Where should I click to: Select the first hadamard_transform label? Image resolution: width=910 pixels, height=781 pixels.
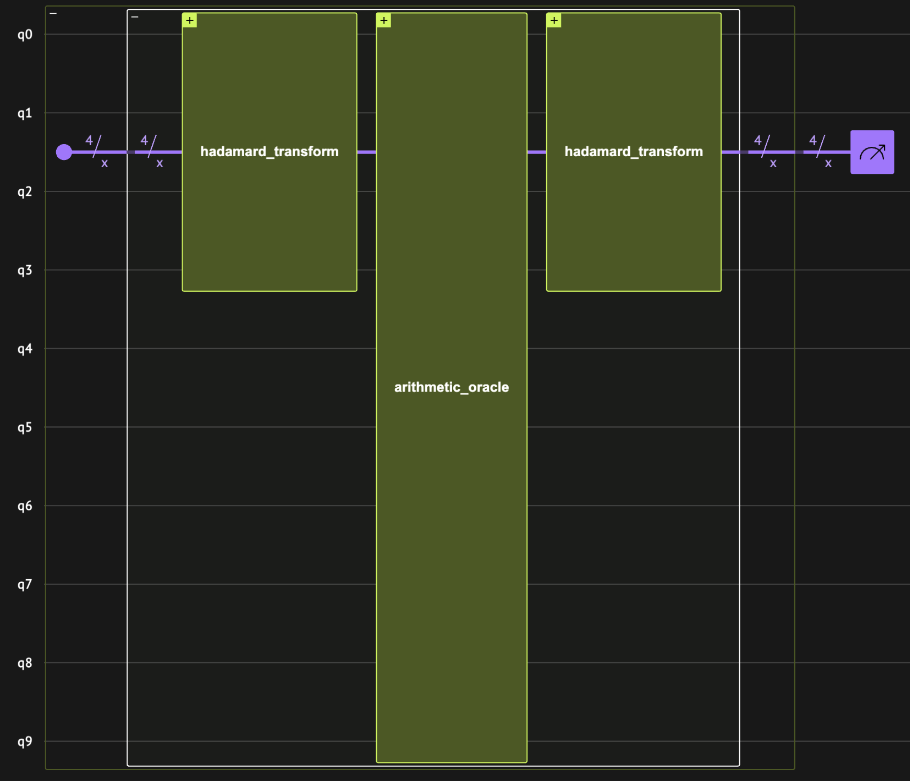point(269,152)
